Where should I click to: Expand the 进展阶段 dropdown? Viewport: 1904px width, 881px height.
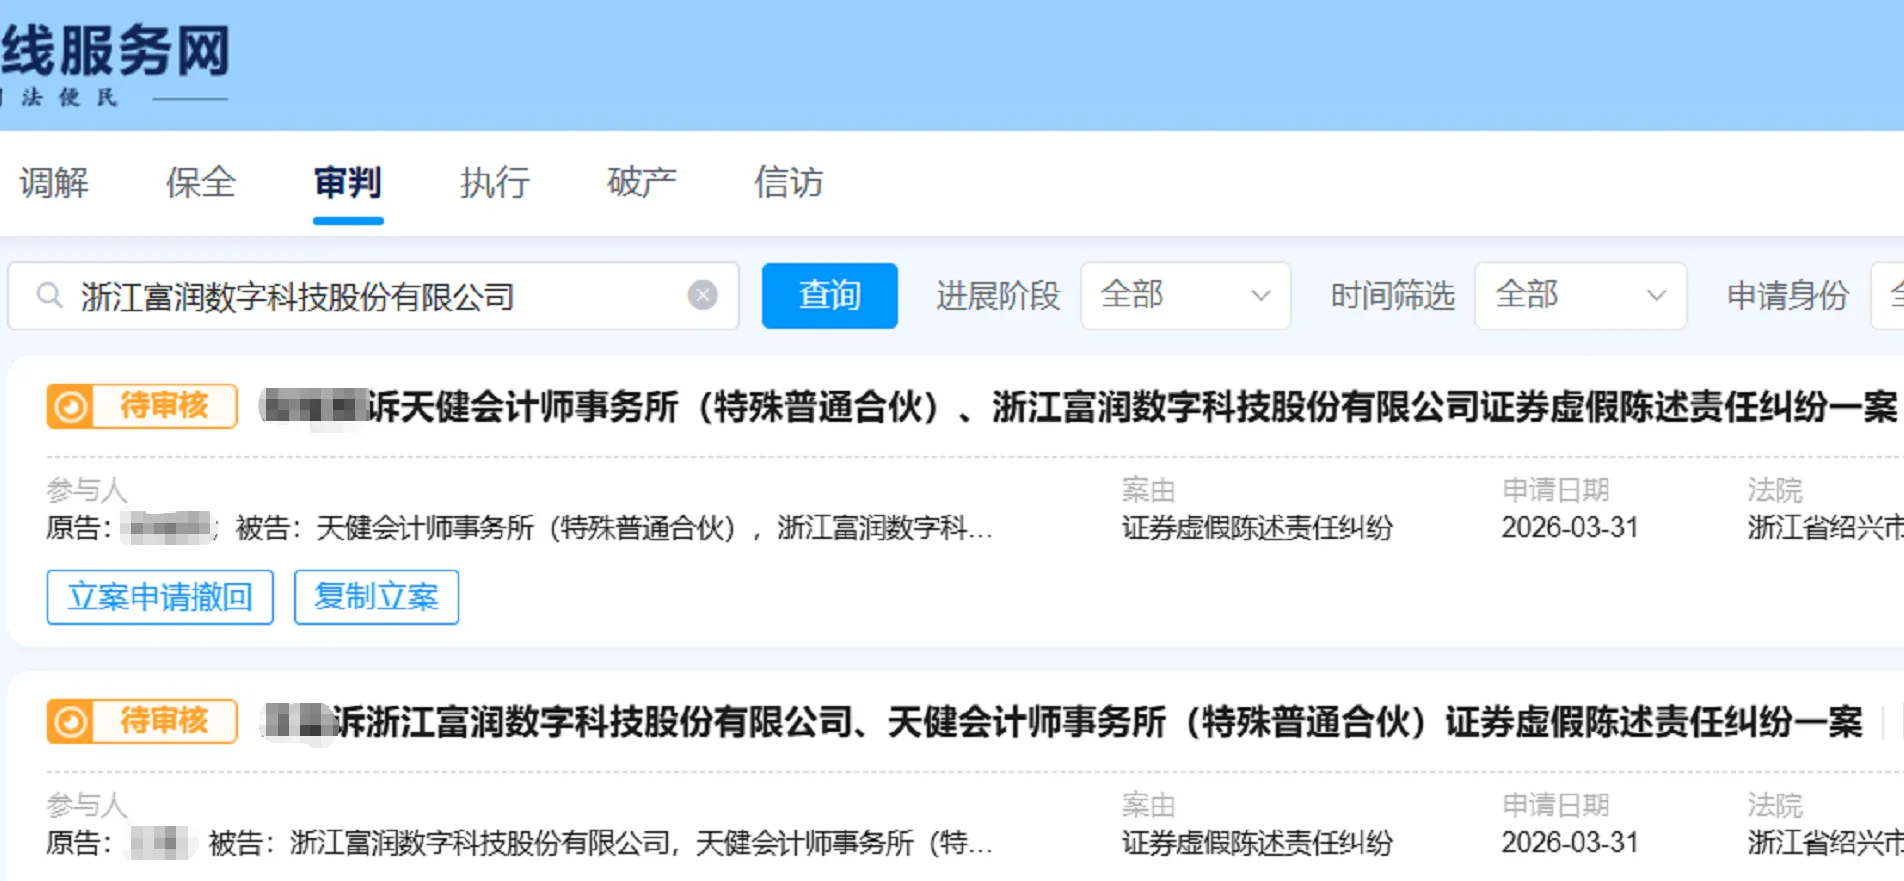click(x=1186, y=296)
